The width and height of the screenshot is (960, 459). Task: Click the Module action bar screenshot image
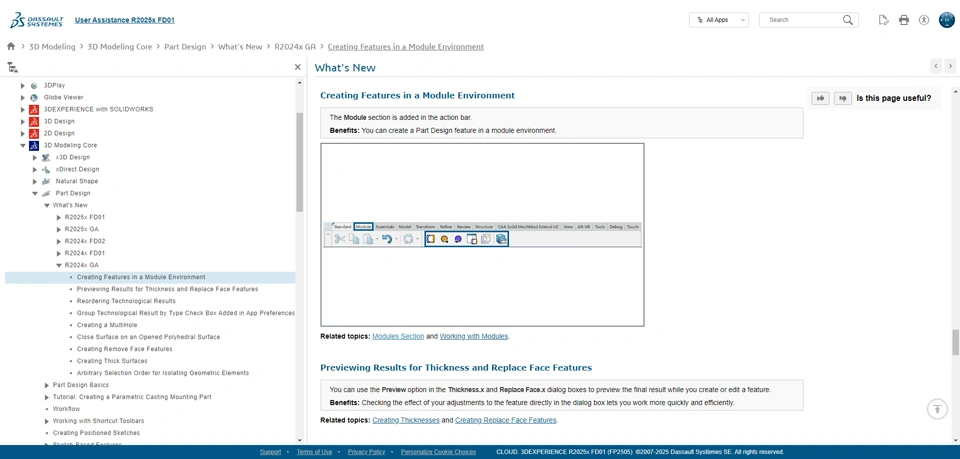pos(482,235)
